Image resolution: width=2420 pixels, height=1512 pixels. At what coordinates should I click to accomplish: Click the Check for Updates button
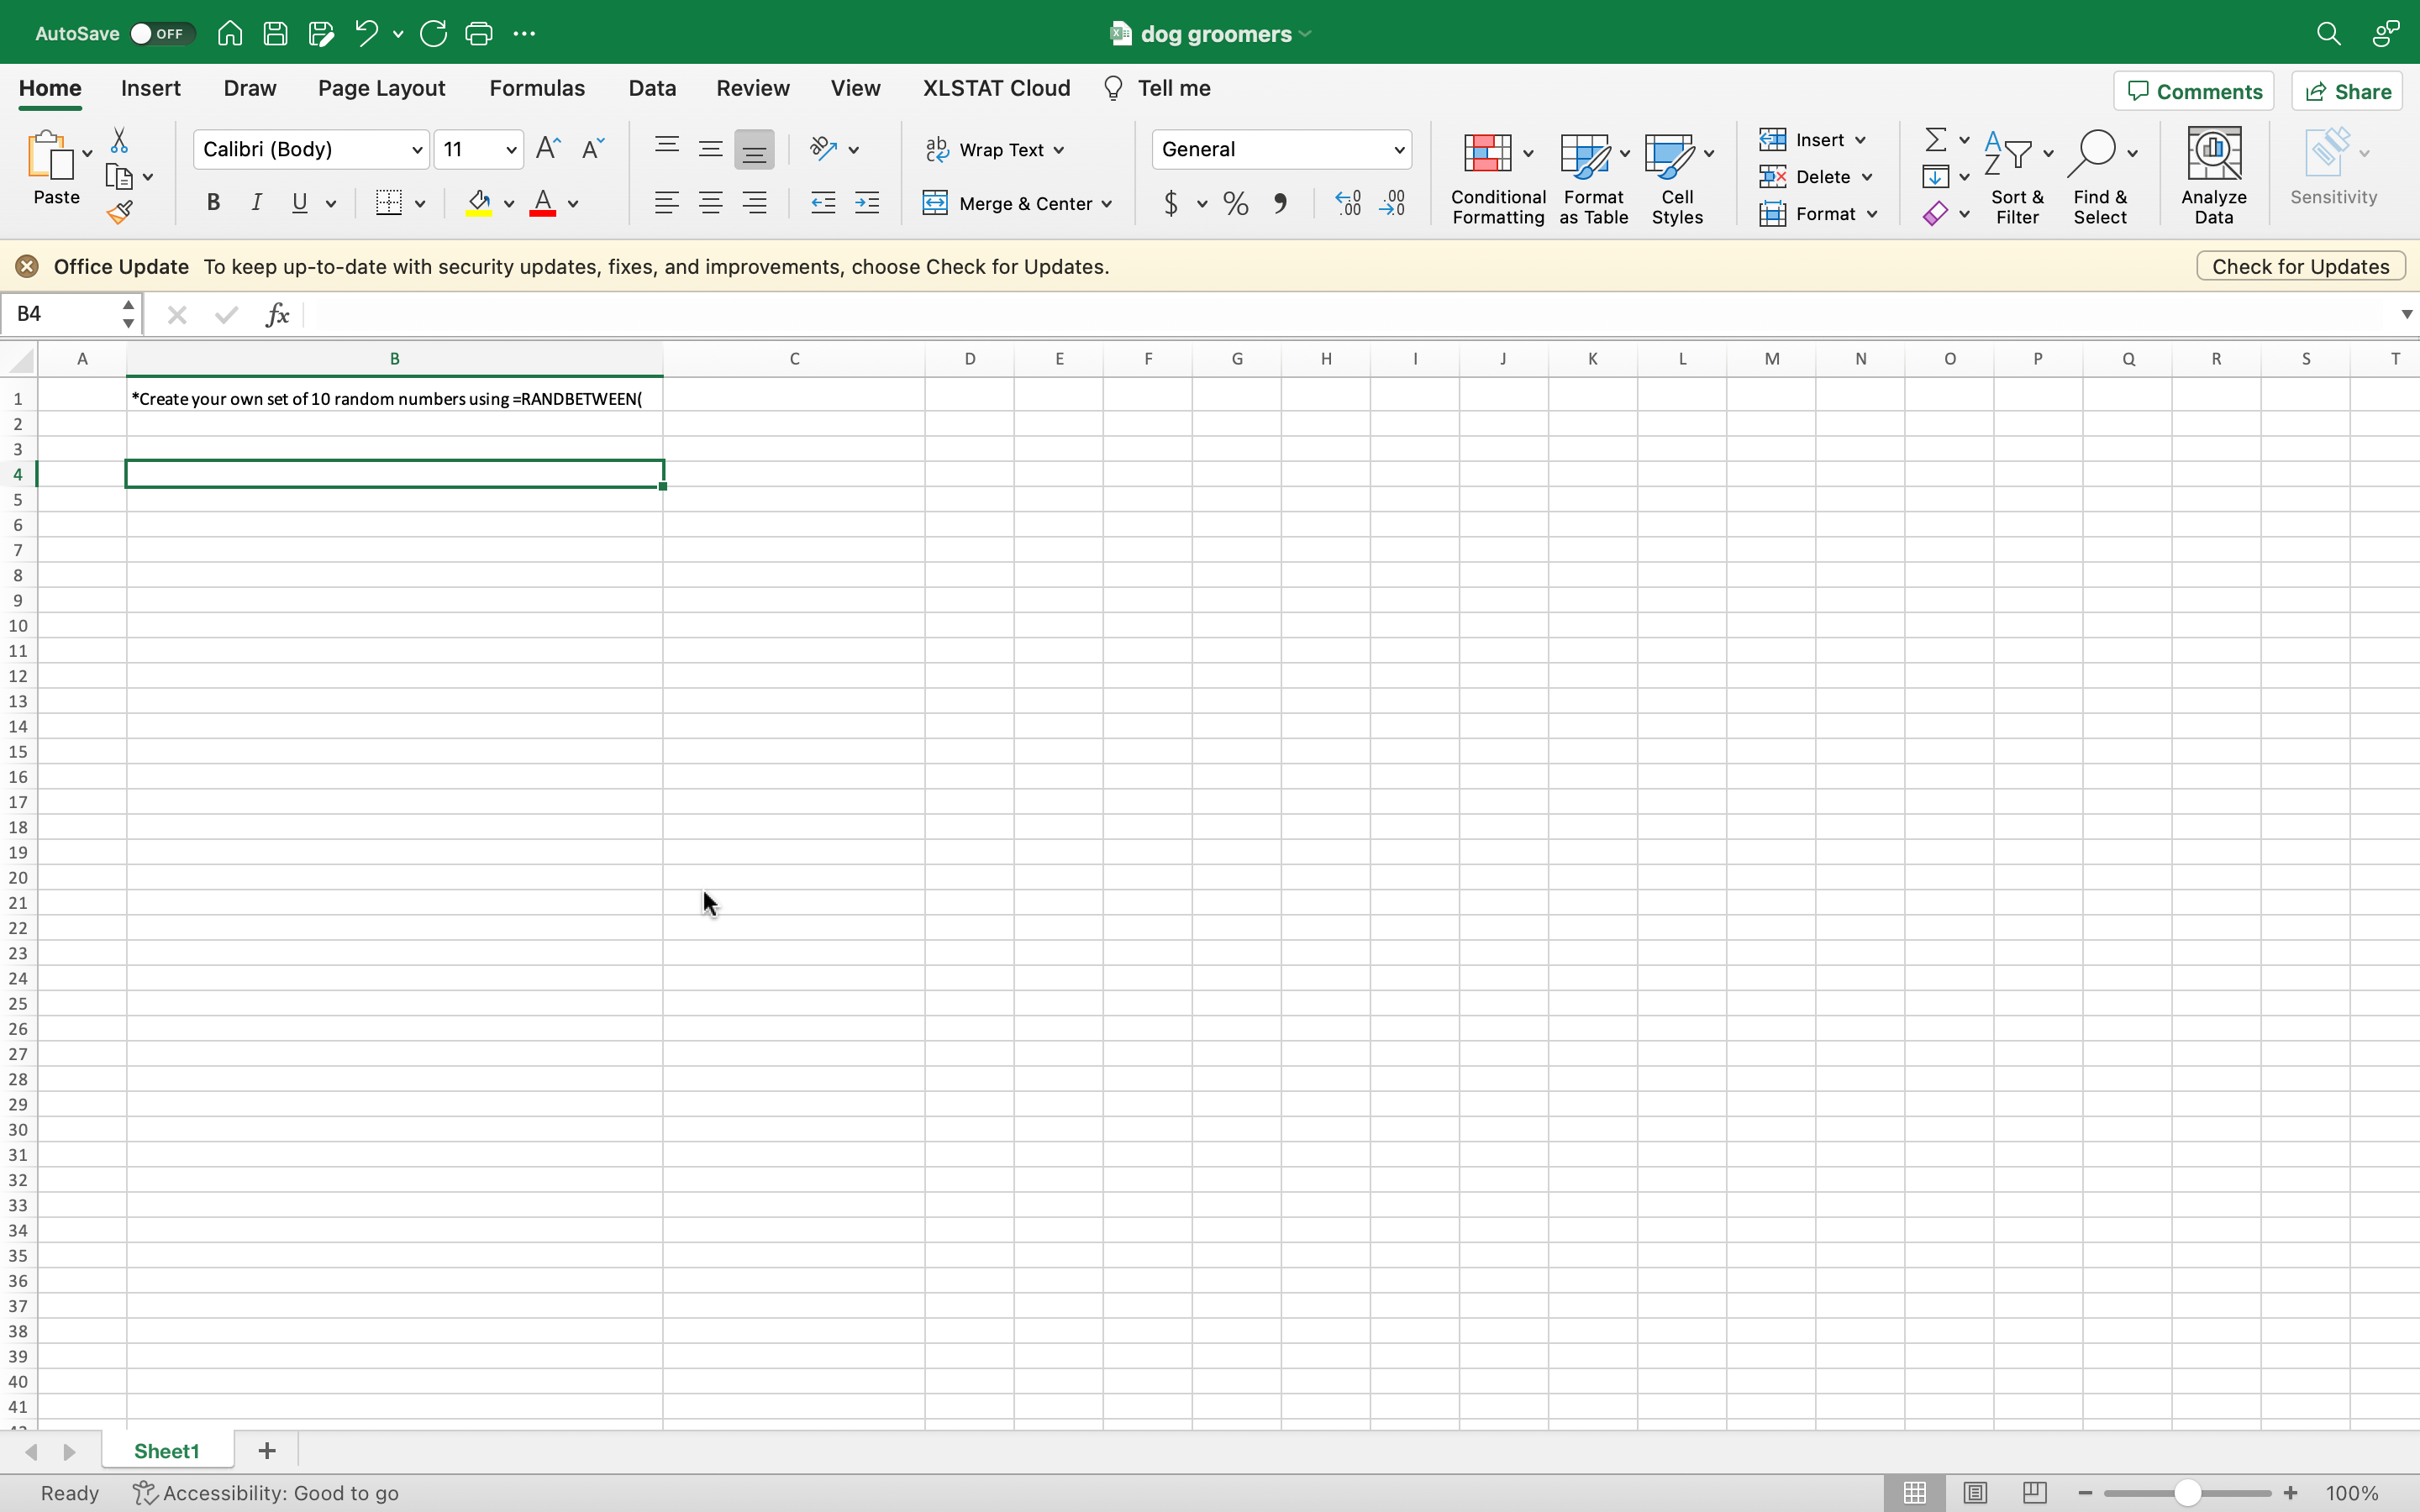pyautogui.click(x=2300, y=266)
